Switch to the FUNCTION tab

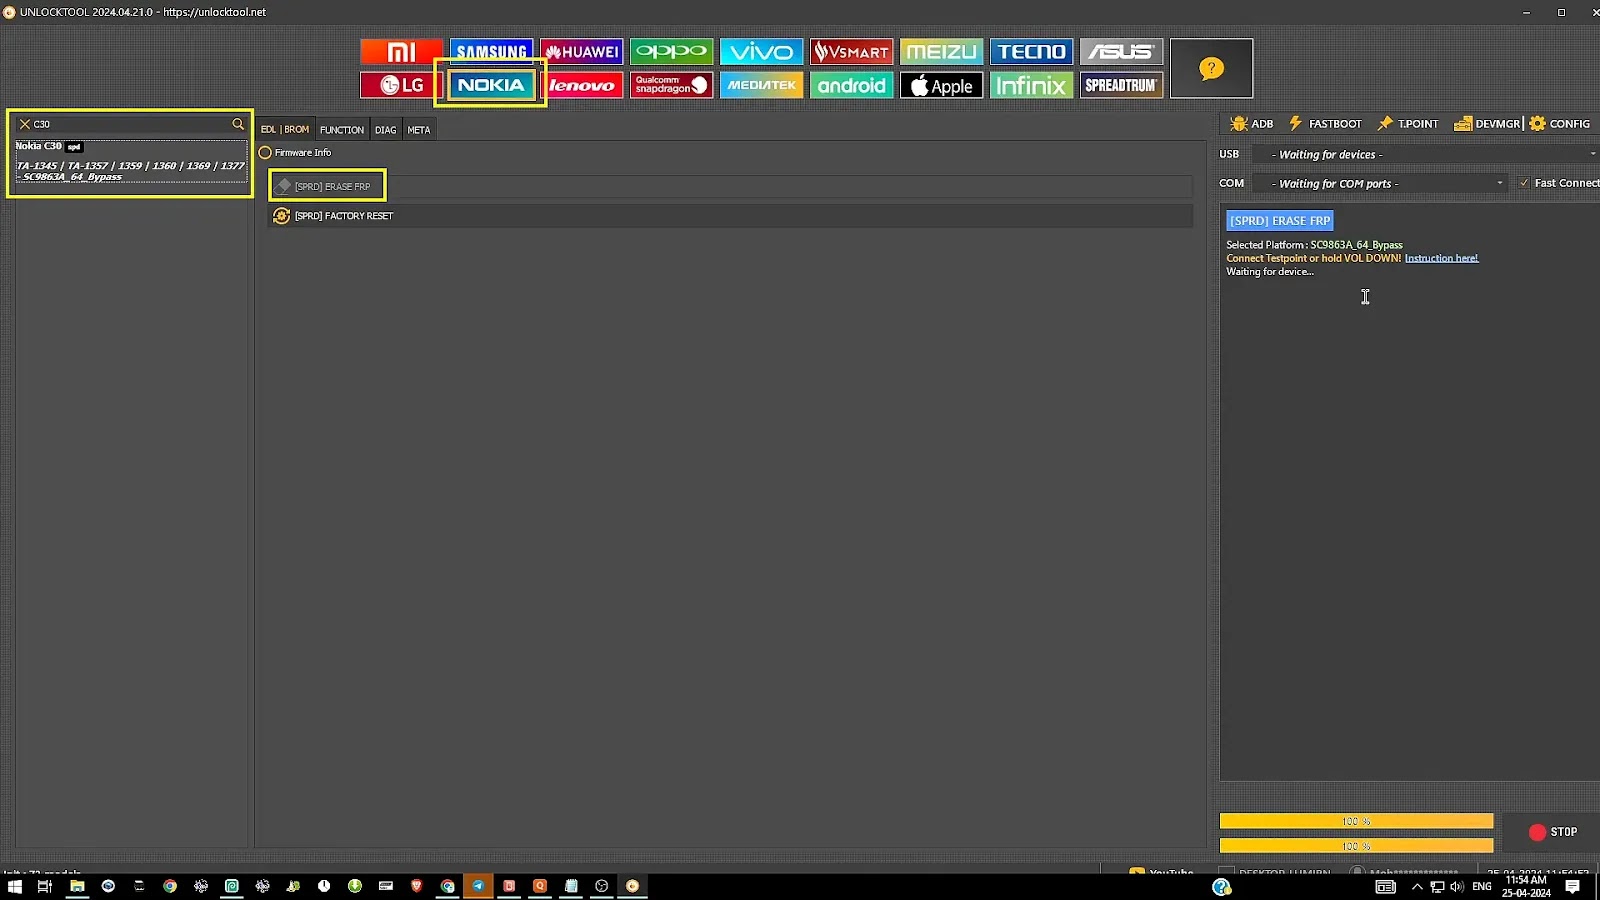point(342,130)
